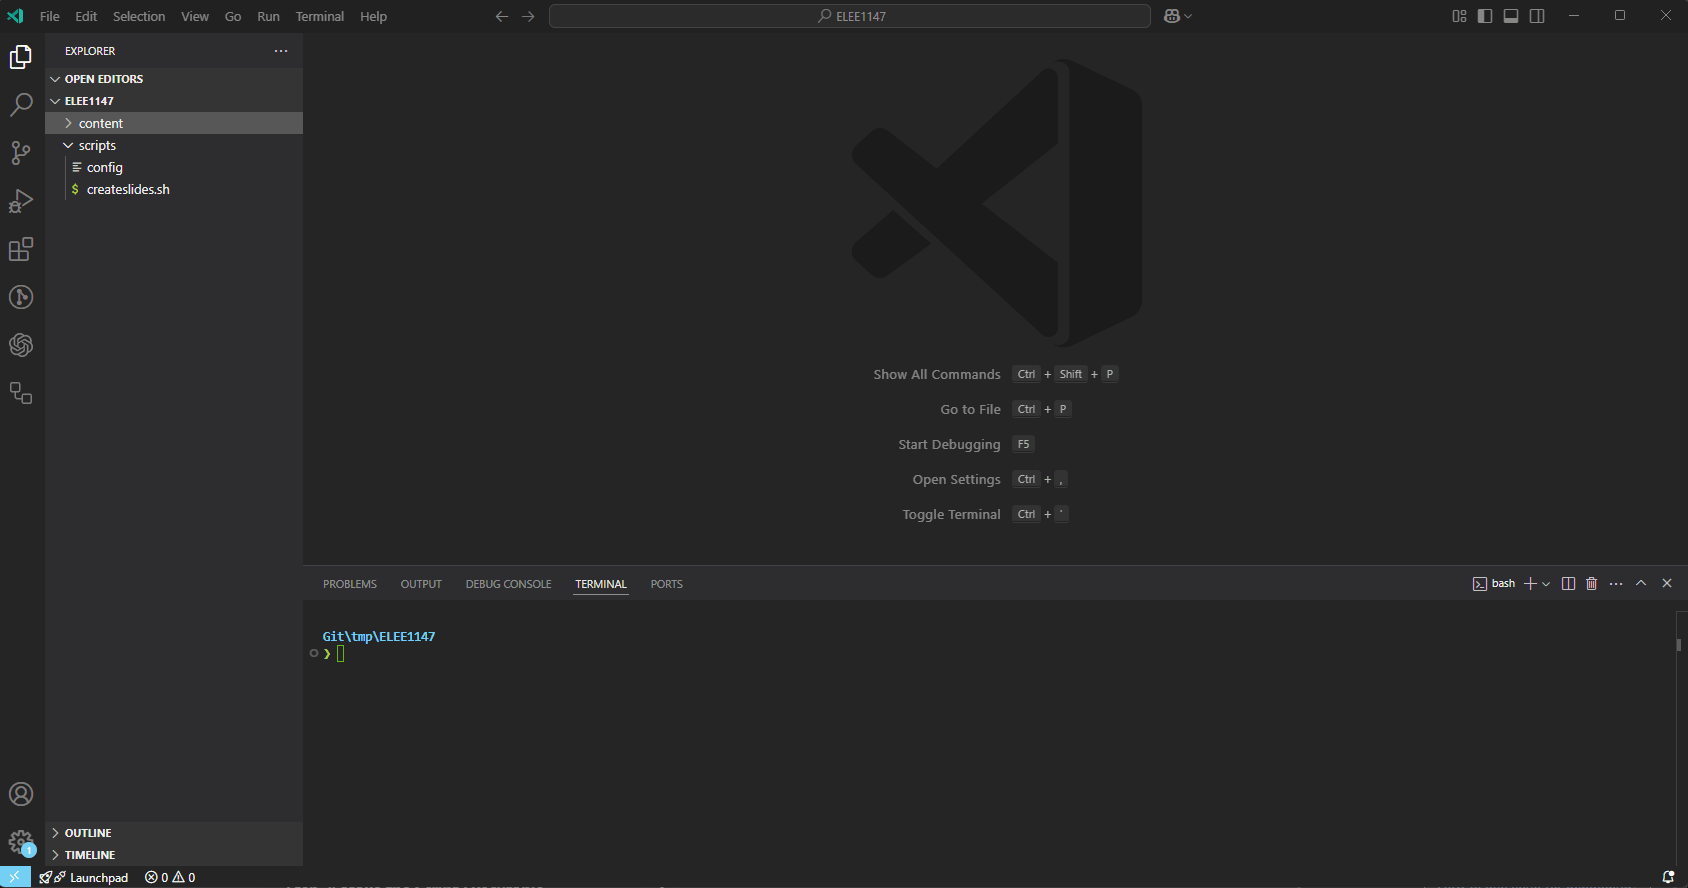The width and height of the screenshot is (1688, 888).
Task: Toggle bottom panel visibility
Action: pos(1511,16)
